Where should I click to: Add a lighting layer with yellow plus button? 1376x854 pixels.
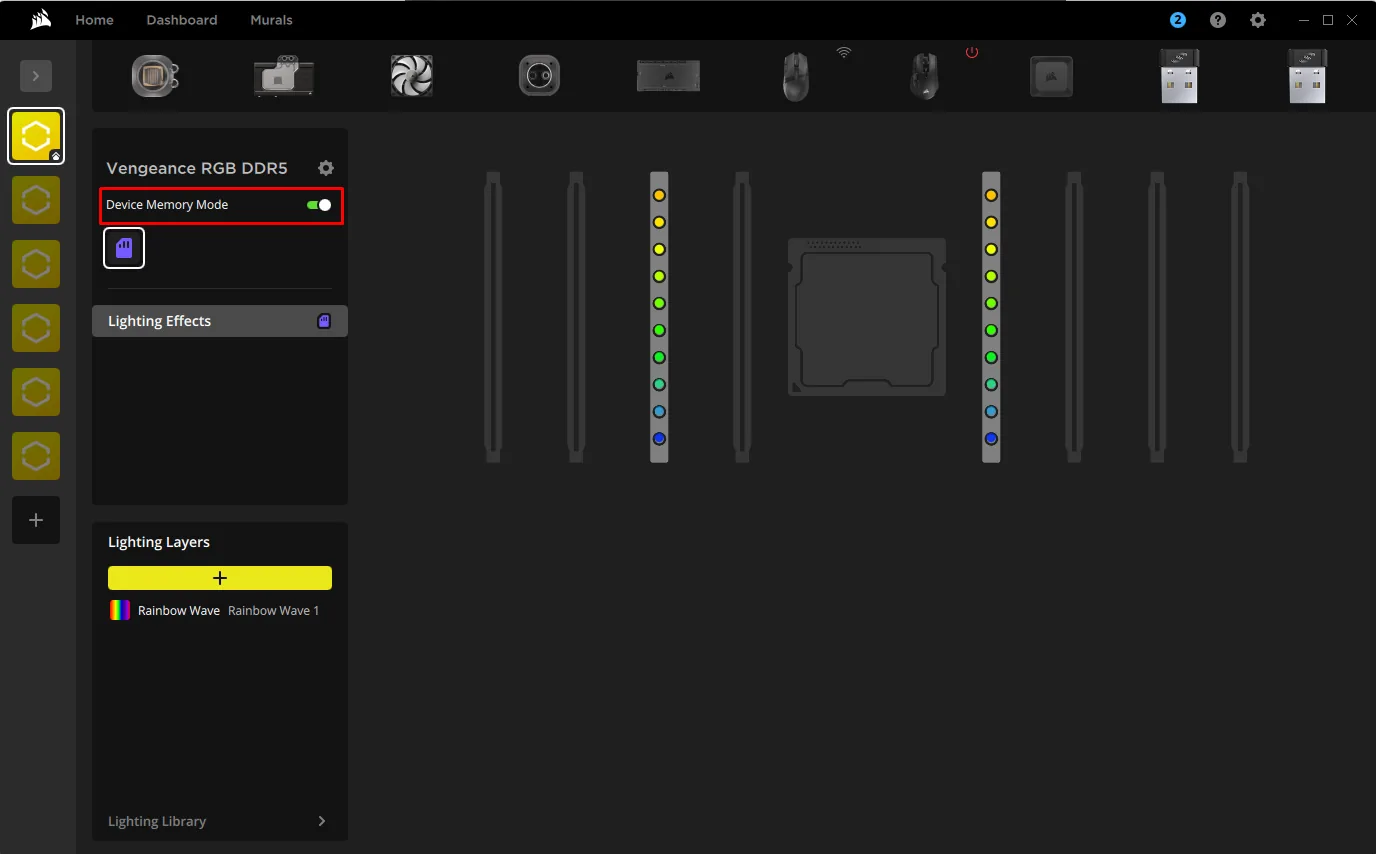coord(220,578)
